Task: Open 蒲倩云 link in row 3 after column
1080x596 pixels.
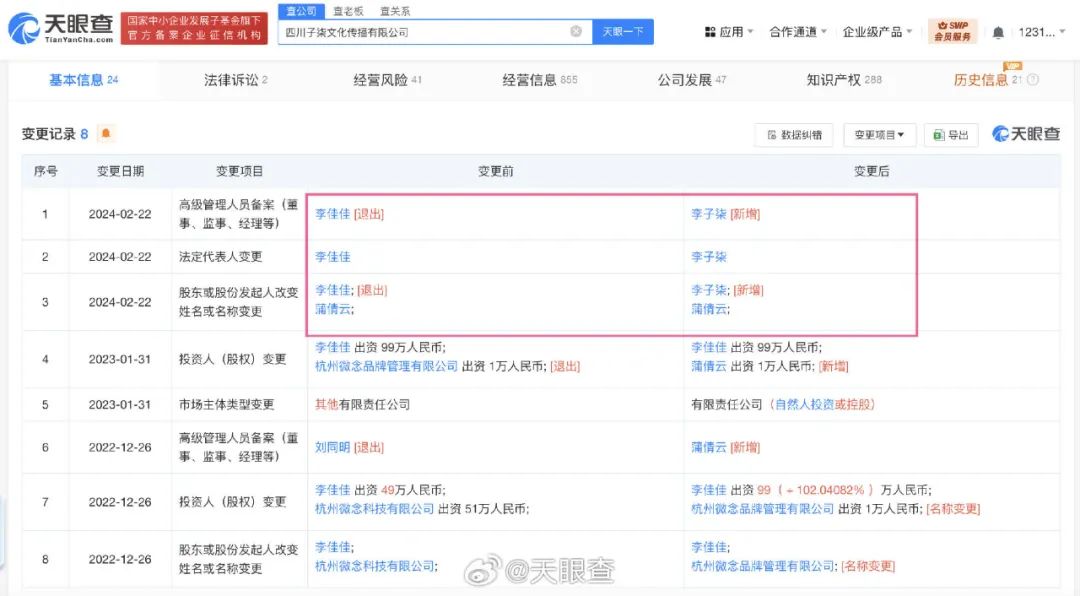Action: pyautogui.click(x=709, y=309)
